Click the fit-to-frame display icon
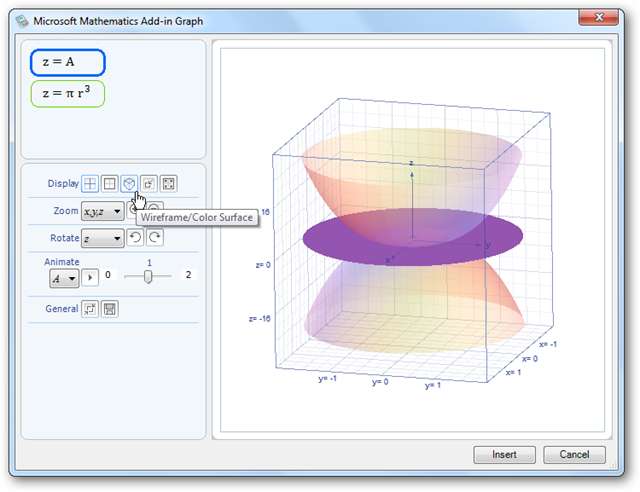640x492 pixels. [x=168, y=183]
